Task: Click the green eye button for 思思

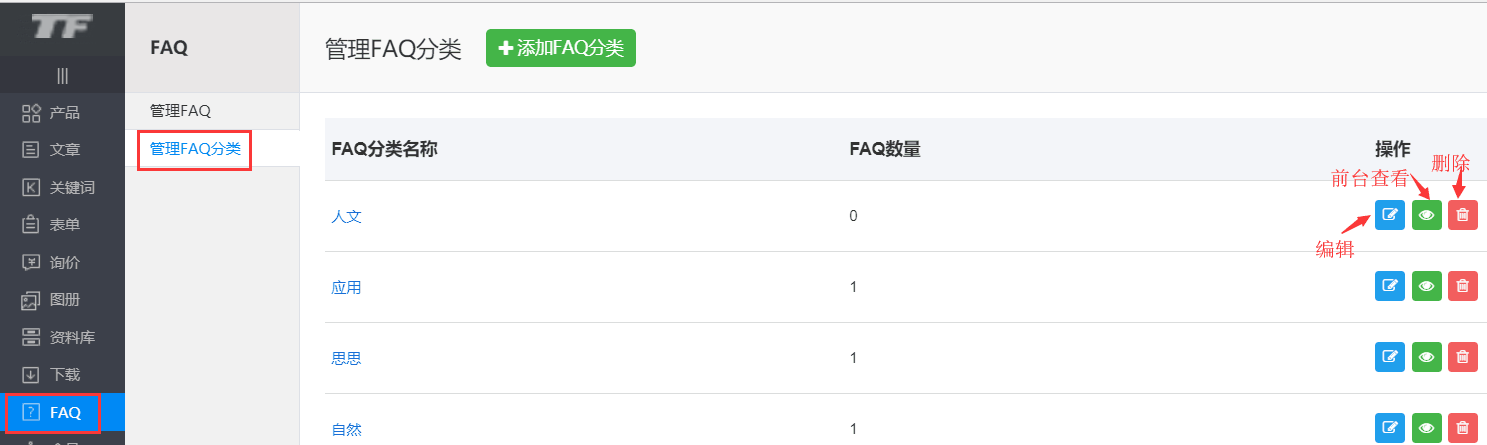Action: (1426, 357)
